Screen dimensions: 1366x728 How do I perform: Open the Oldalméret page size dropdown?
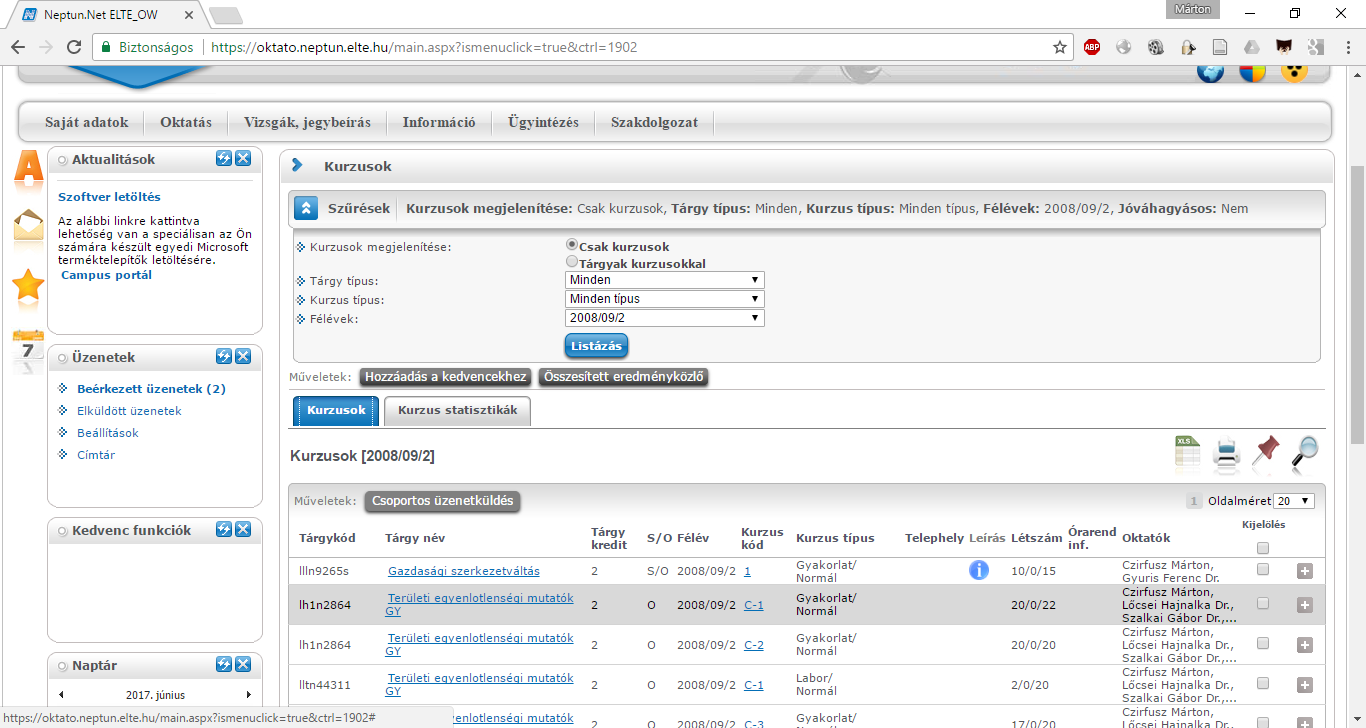pos(1294,501)
